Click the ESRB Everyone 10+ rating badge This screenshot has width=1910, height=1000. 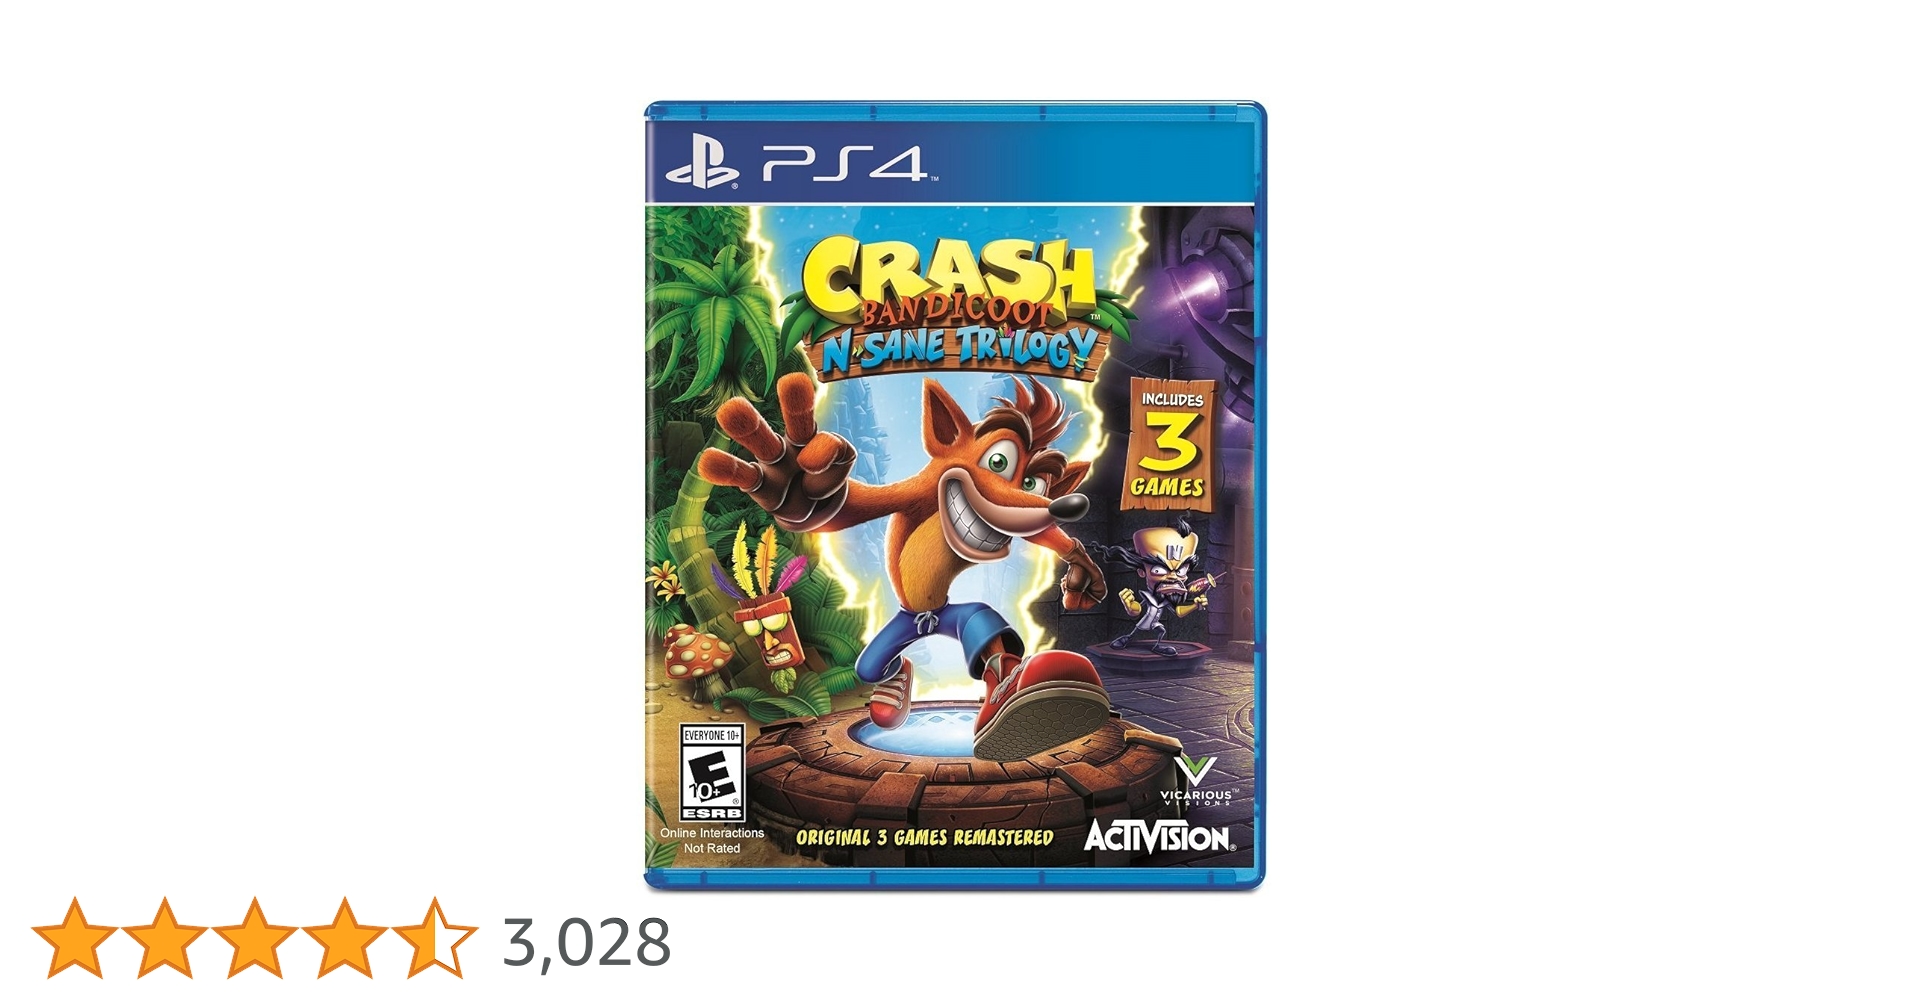(713, 774)
